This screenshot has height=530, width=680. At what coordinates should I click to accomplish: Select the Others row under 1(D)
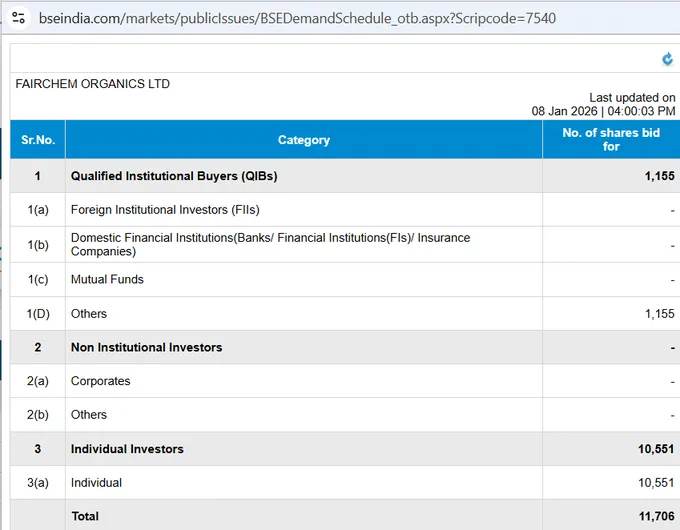point(345,314)
